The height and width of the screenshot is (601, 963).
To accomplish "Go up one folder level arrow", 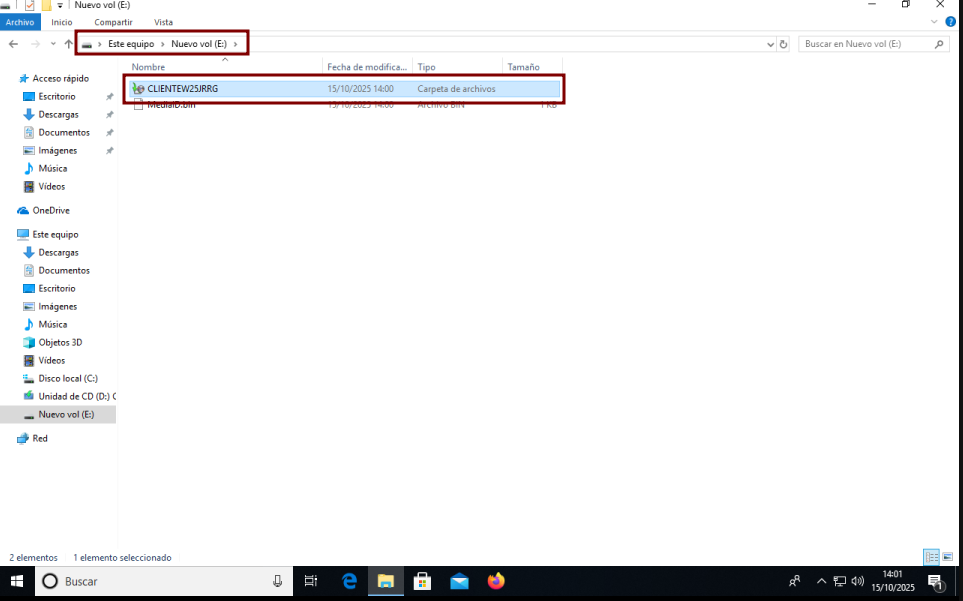I will pos(68,44).
